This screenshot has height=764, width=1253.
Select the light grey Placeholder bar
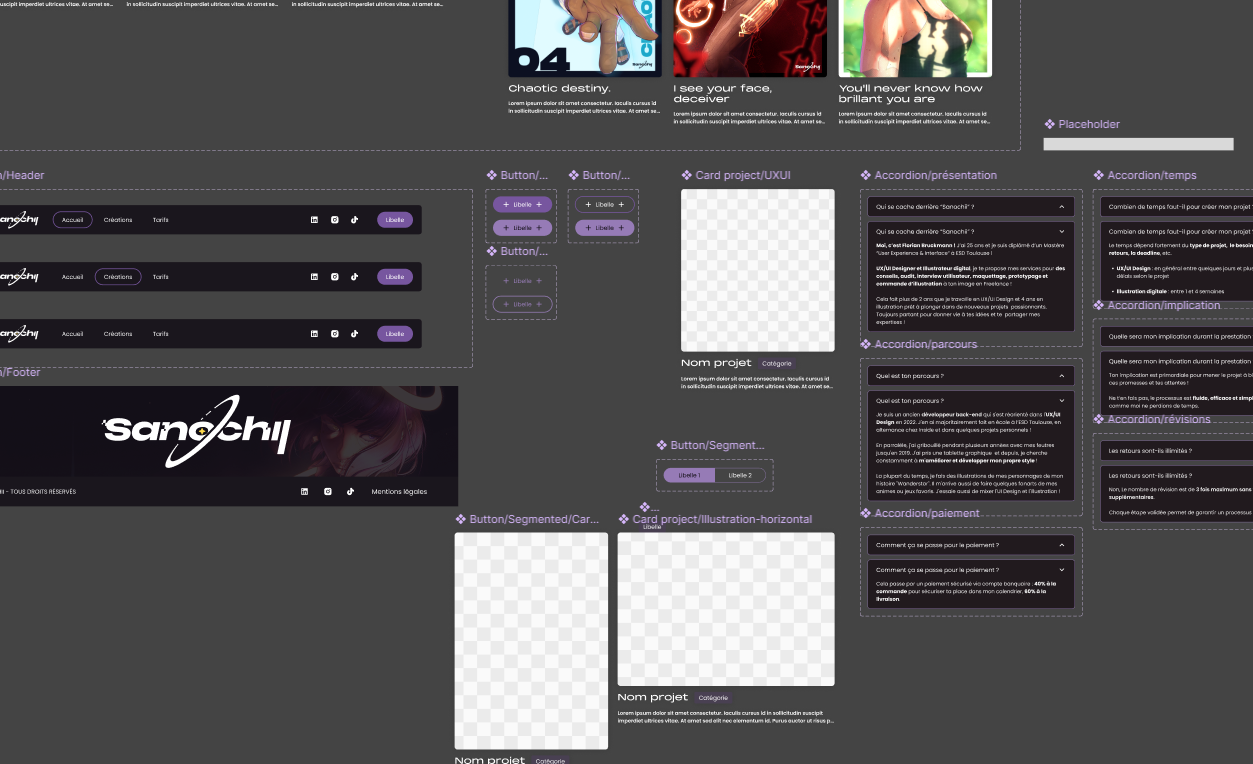tap(1138, 144)
